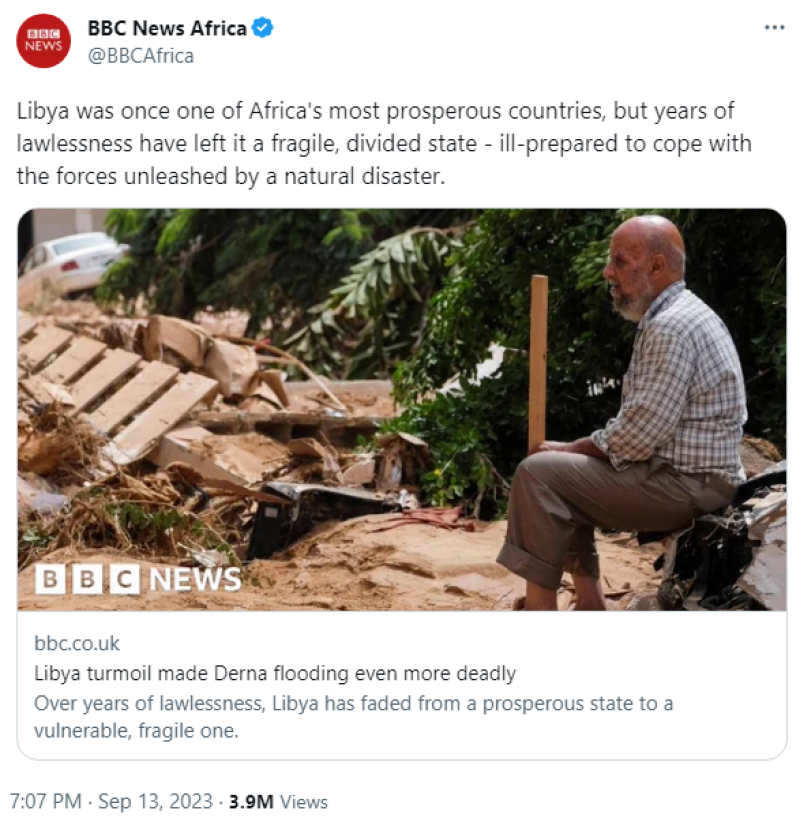Click the Sep 13, 2023 date
This screenshot has width=800, height=818.
pyautogui.click(x=157, y=802)
